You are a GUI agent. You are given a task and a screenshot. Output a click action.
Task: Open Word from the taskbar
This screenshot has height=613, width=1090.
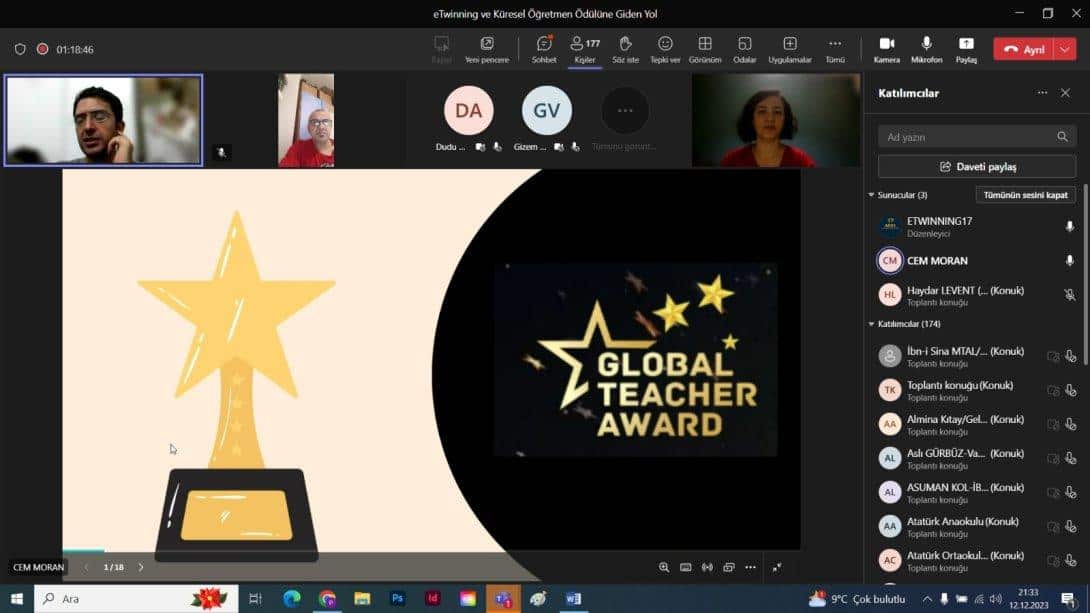573,598
